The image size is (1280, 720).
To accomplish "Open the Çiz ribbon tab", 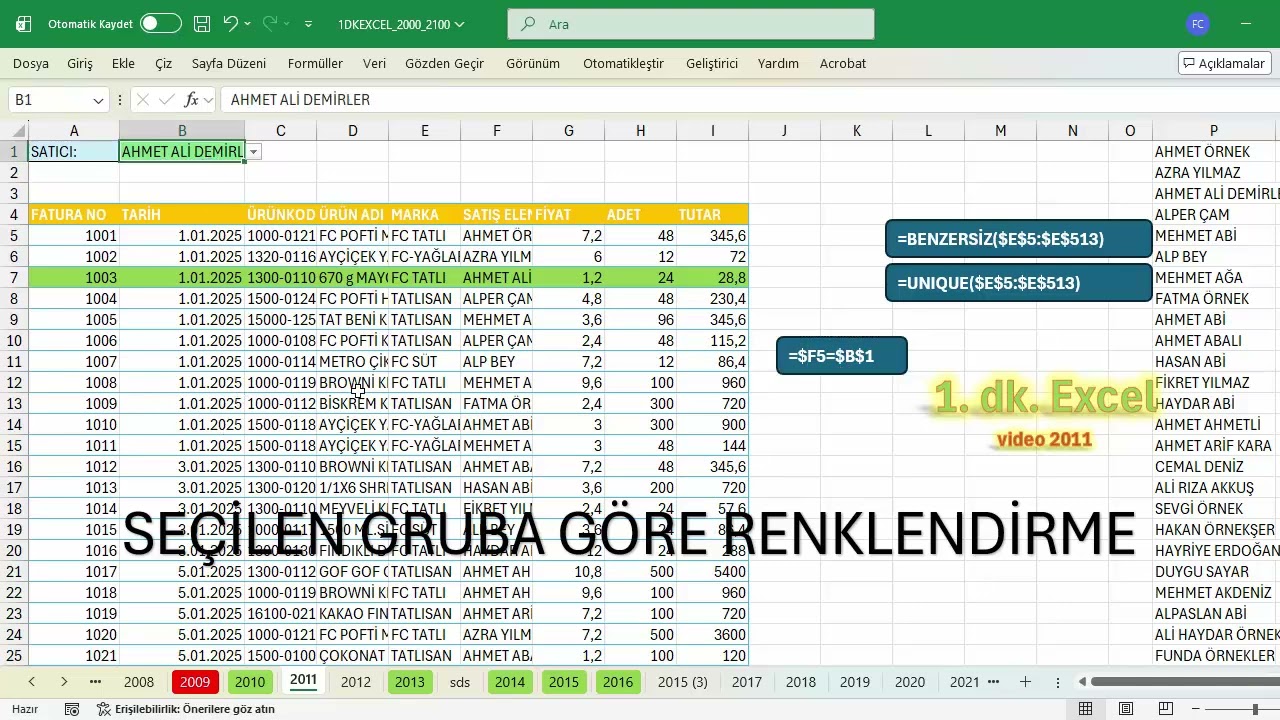I will tap(164, 63).
